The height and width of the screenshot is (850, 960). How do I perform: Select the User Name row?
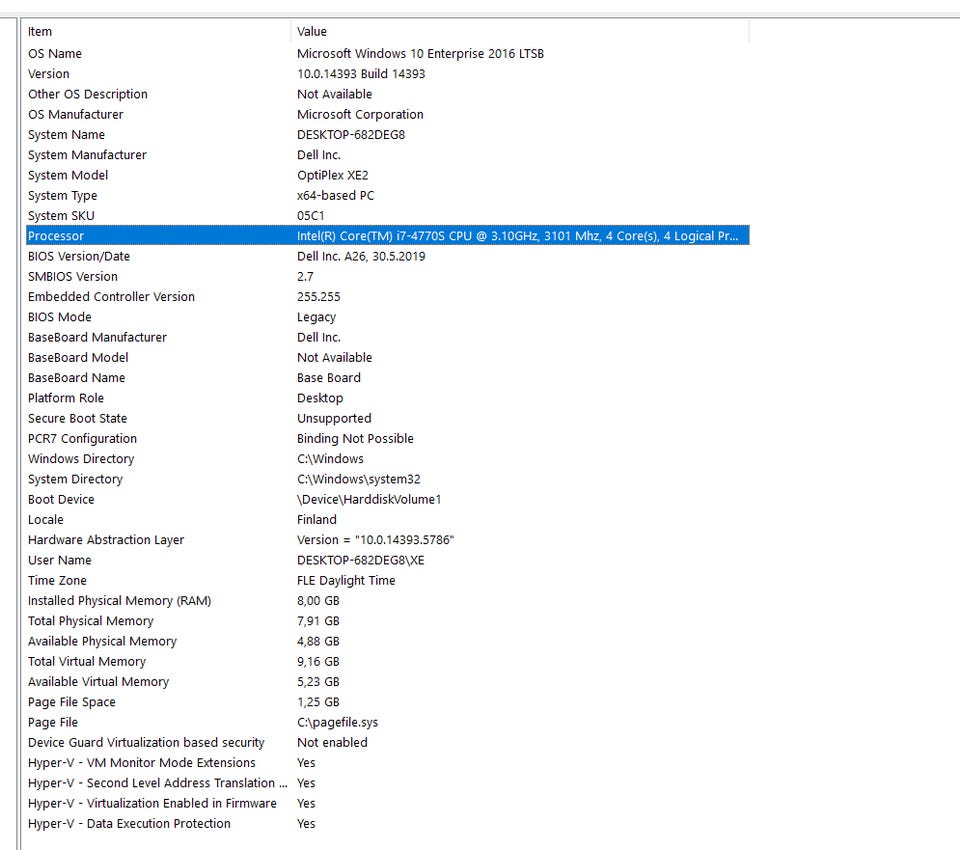(x=388, y=560)
